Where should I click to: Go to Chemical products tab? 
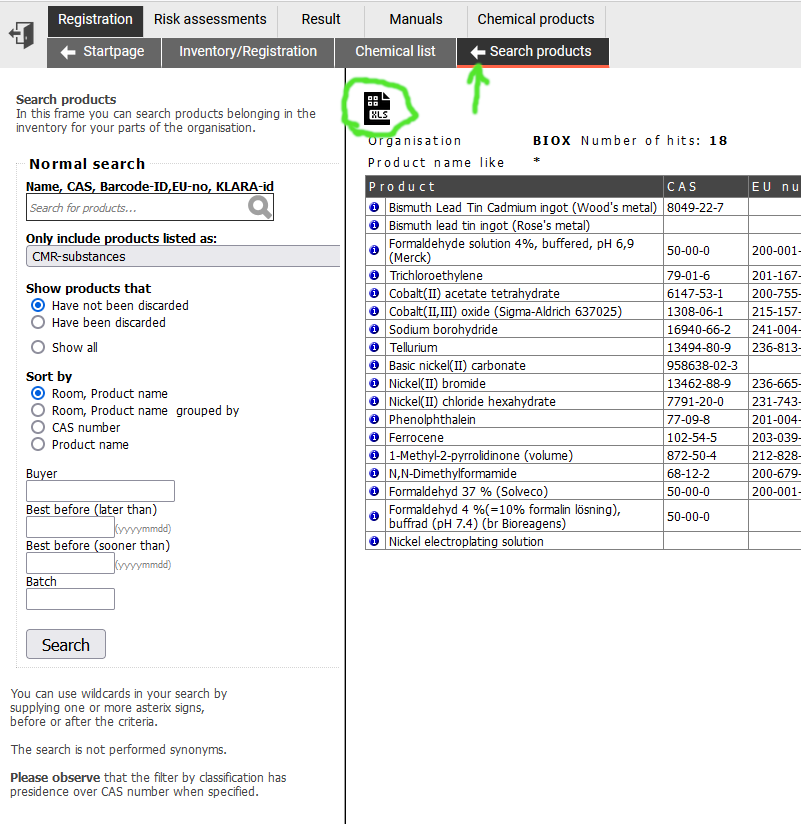[x=536, y=21]
